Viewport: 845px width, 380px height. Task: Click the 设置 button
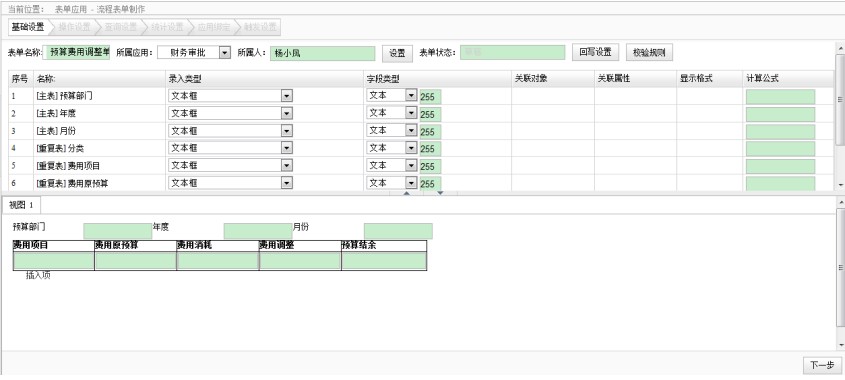point(397,53)
